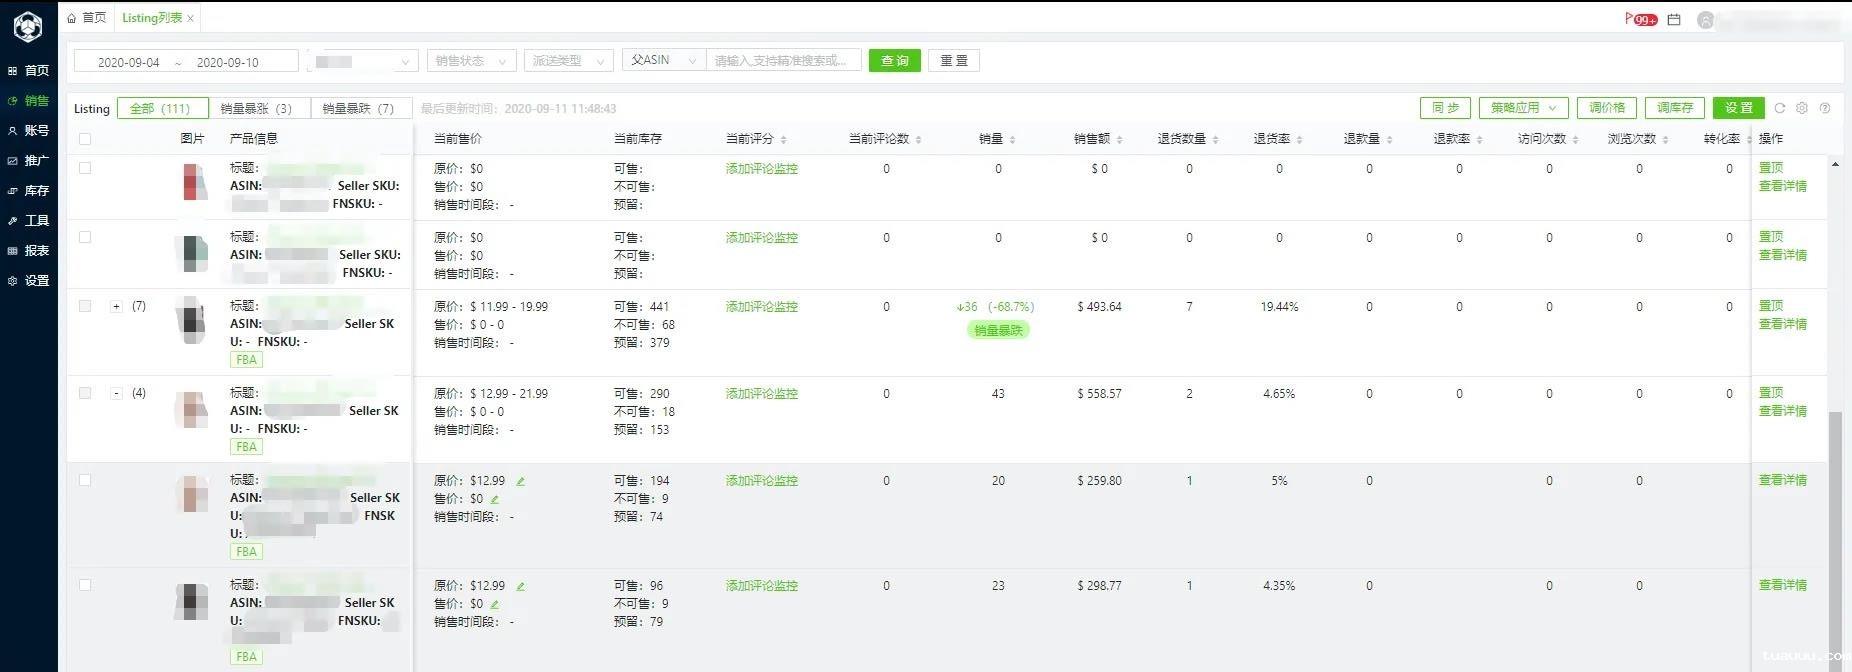Tick the checkbox for the first listing row
The height and width of the screenshot is (672, 1852).
(x=85, y=168)
